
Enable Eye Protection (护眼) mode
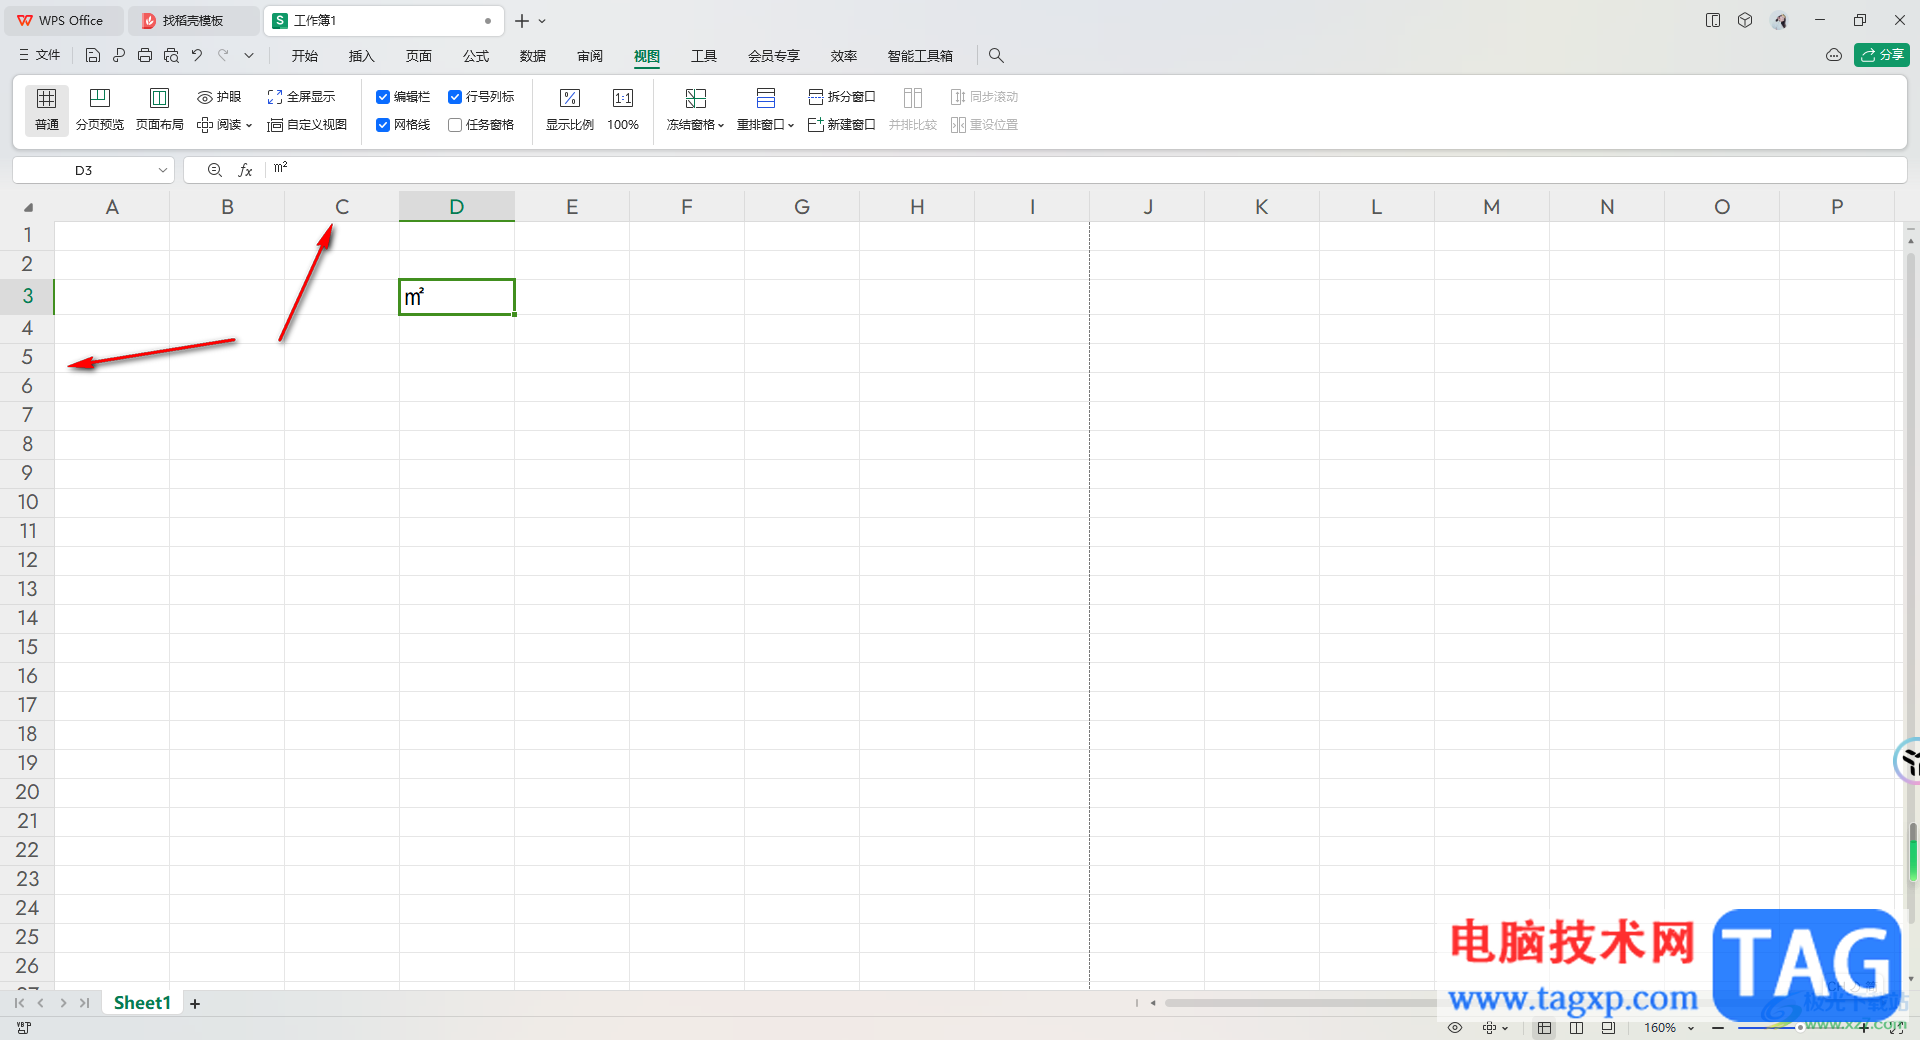[219, 97]
